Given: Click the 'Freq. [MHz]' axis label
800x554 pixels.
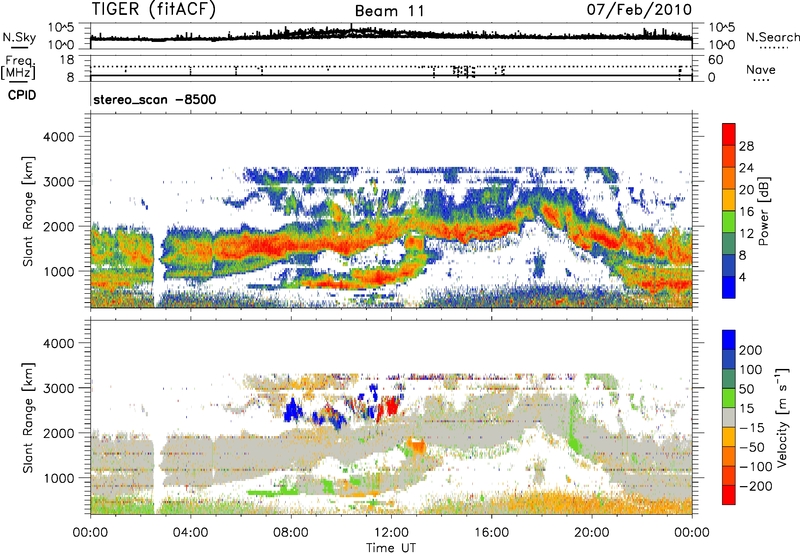Looking at the screenshot, I should click(18, 68).
